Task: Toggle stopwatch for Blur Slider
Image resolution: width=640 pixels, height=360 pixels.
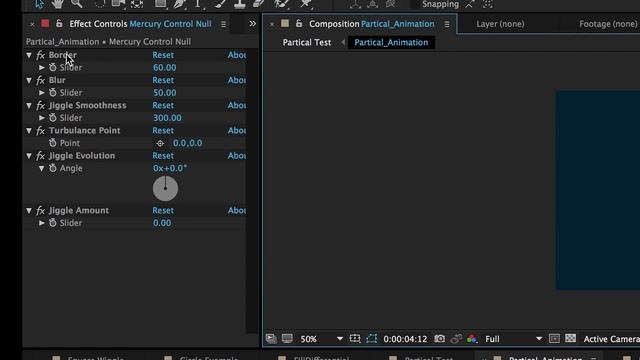Action: 53,93
